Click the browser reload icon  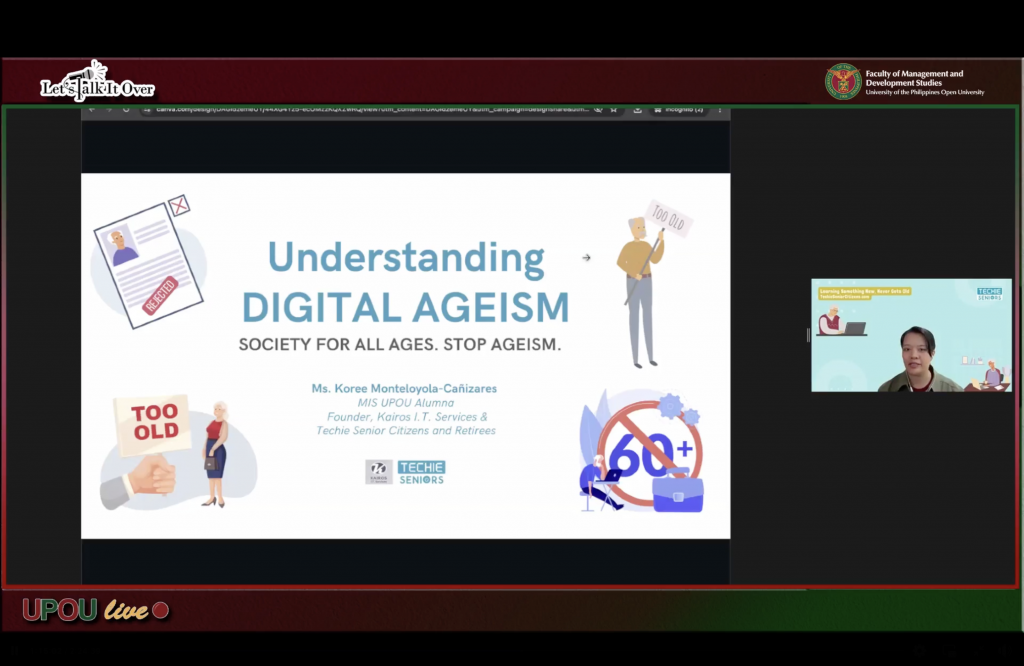[126, 109]
